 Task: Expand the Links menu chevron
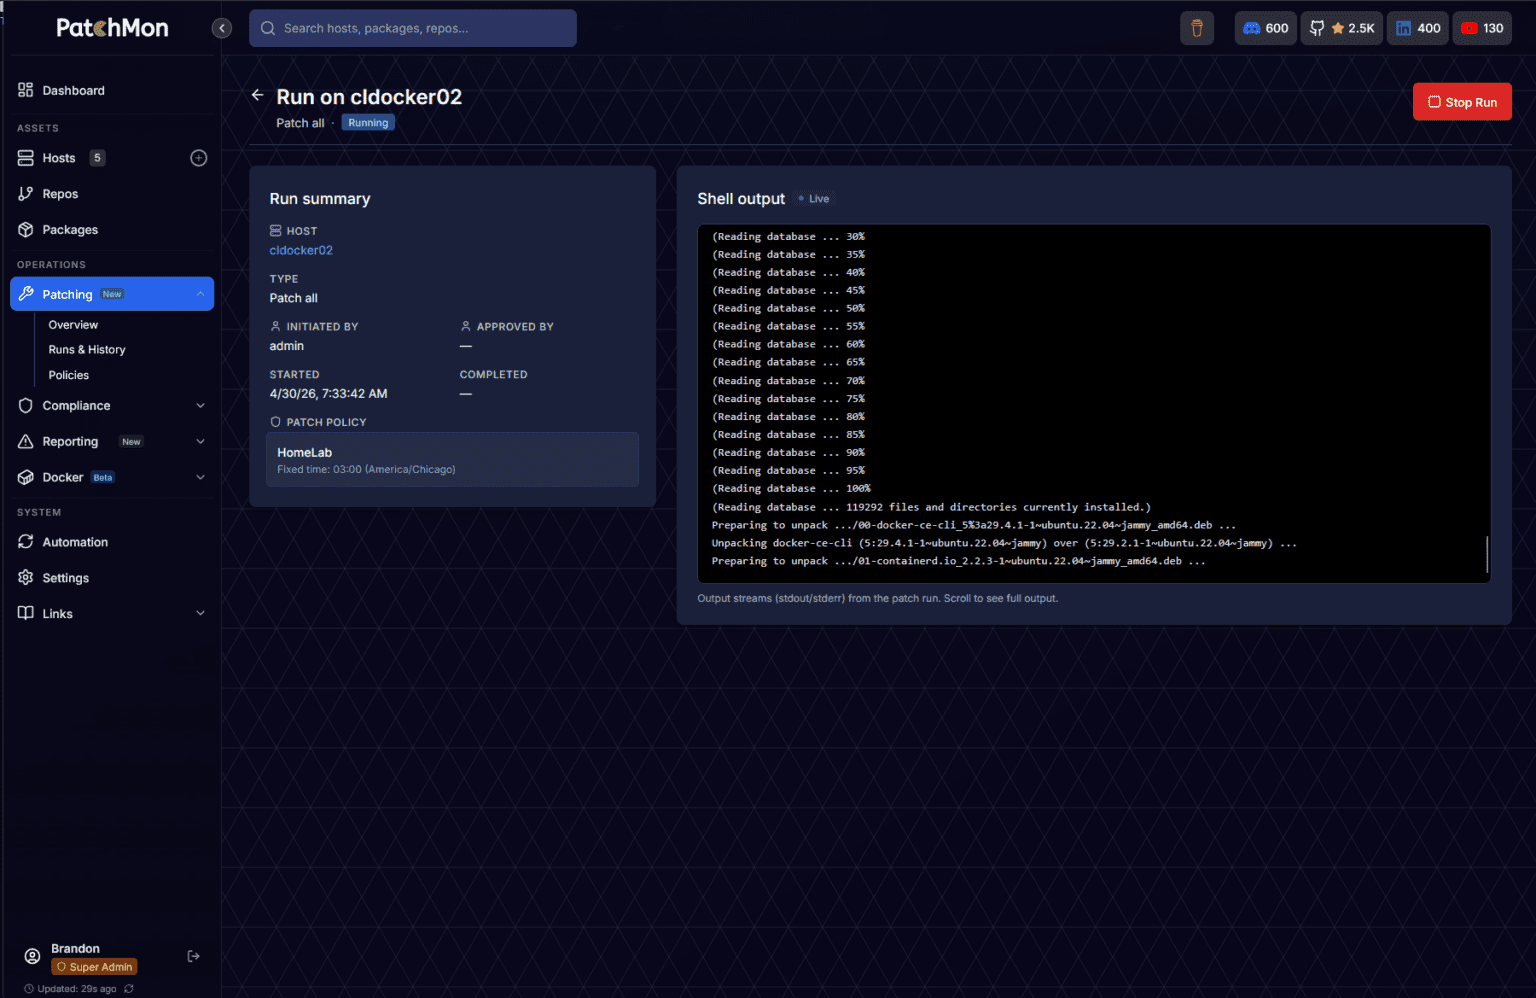200,614
